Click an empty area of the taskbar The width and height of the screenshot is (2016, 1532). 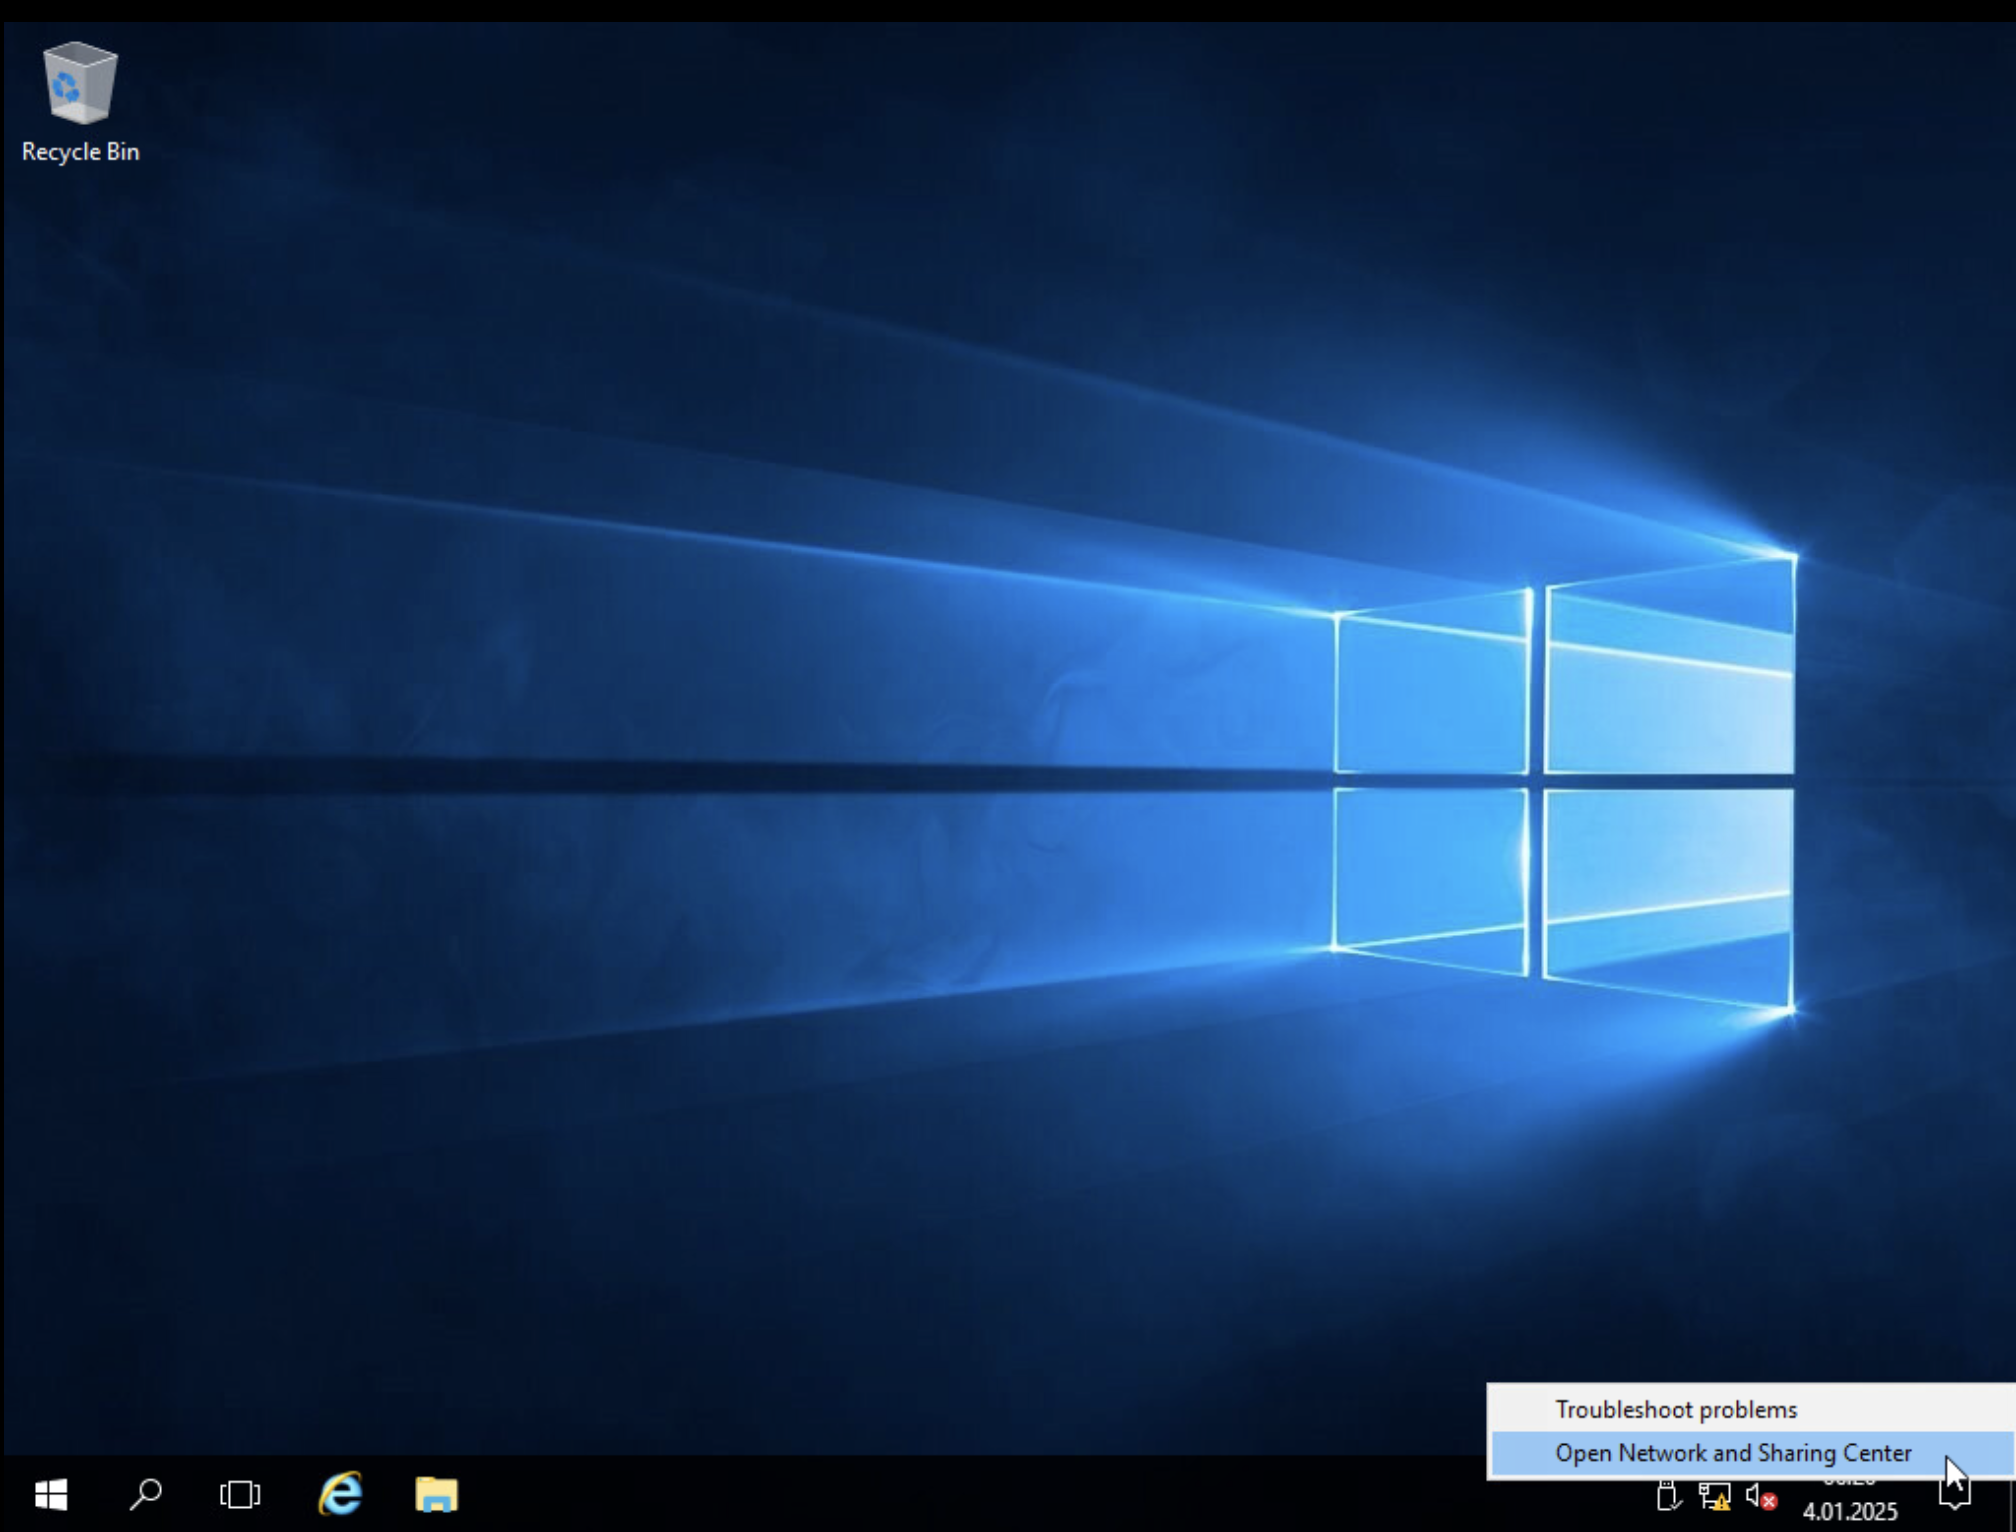[1000, 1495]
